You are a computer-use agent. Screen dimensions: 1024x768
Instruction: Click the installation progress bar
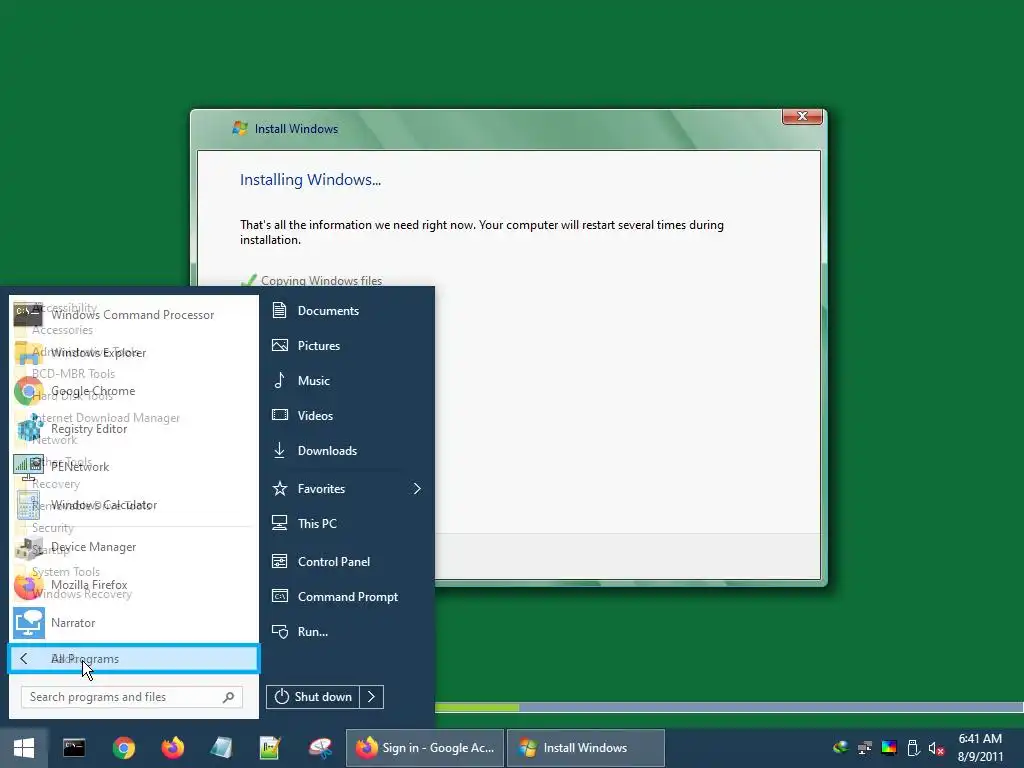[729, 707]
